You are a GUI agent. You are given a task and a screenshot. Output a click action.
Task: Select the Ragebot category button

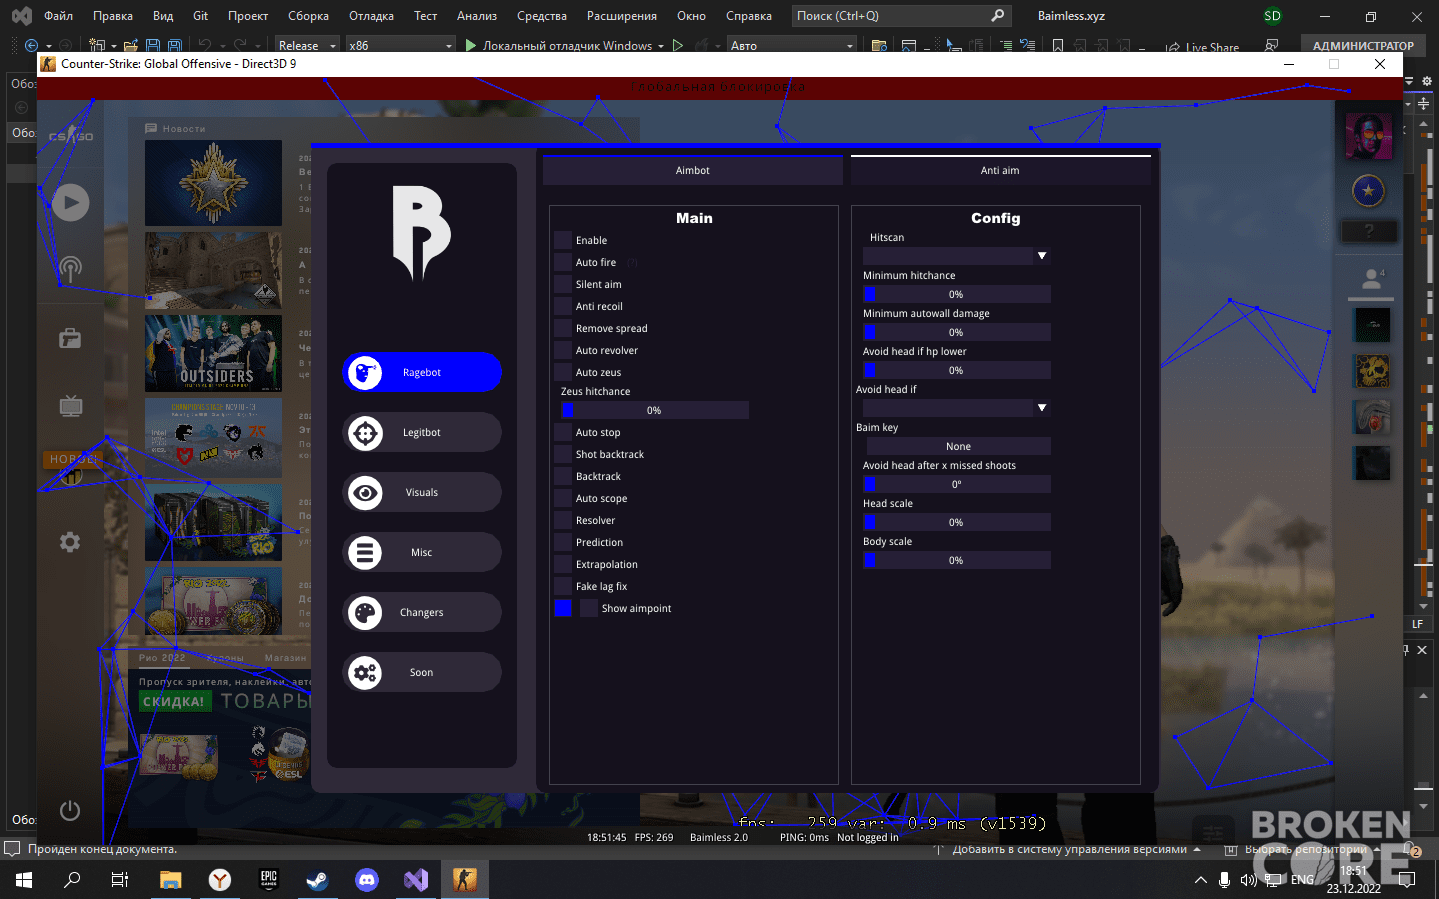click(x=422, y=373)
